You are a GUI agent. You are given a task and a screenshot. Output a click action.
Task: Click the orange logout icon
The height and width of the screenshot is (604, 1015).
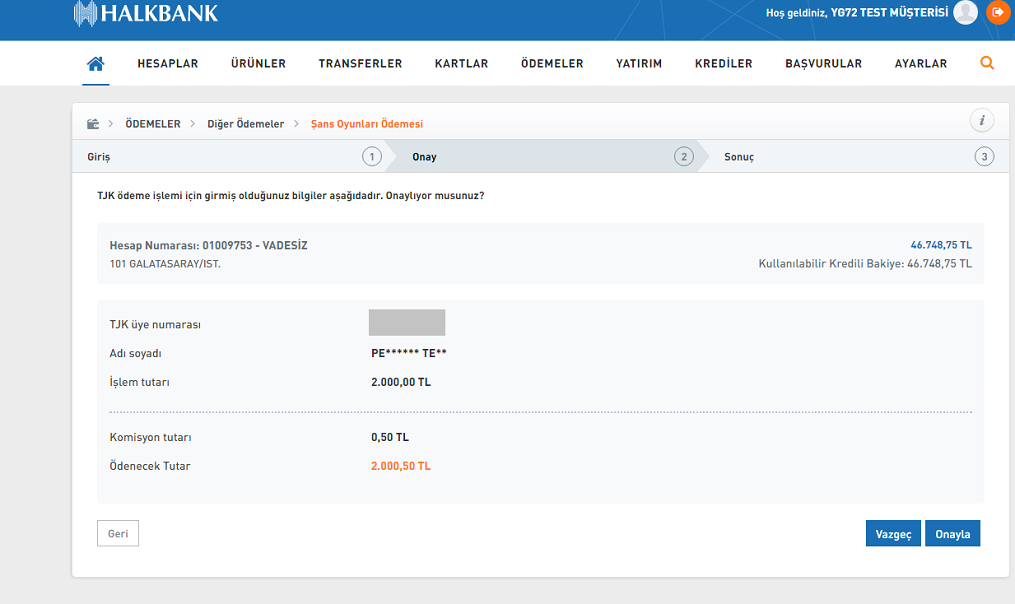coord(998,12)
